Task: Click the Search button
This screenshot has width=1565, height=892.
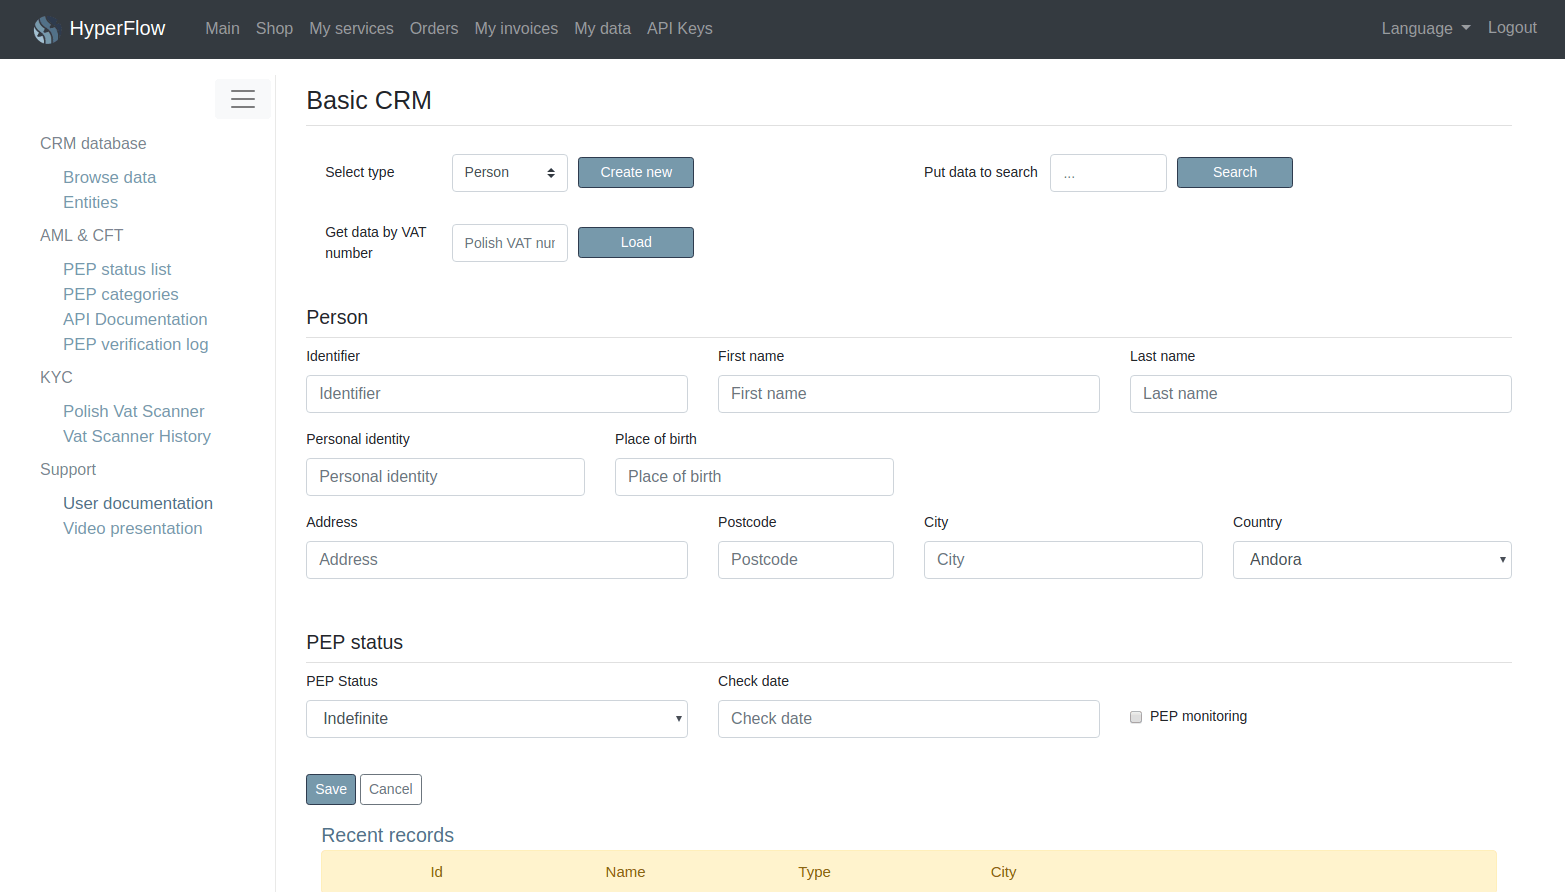Action: (x=1234, y=172)
